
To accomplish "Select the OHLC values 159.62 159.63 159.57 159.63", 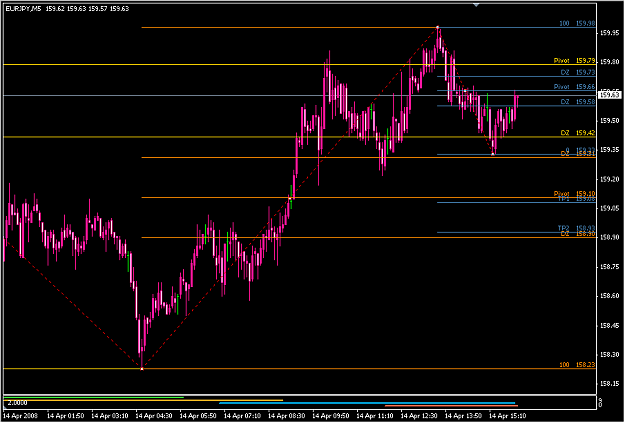I will click(87, 8).
